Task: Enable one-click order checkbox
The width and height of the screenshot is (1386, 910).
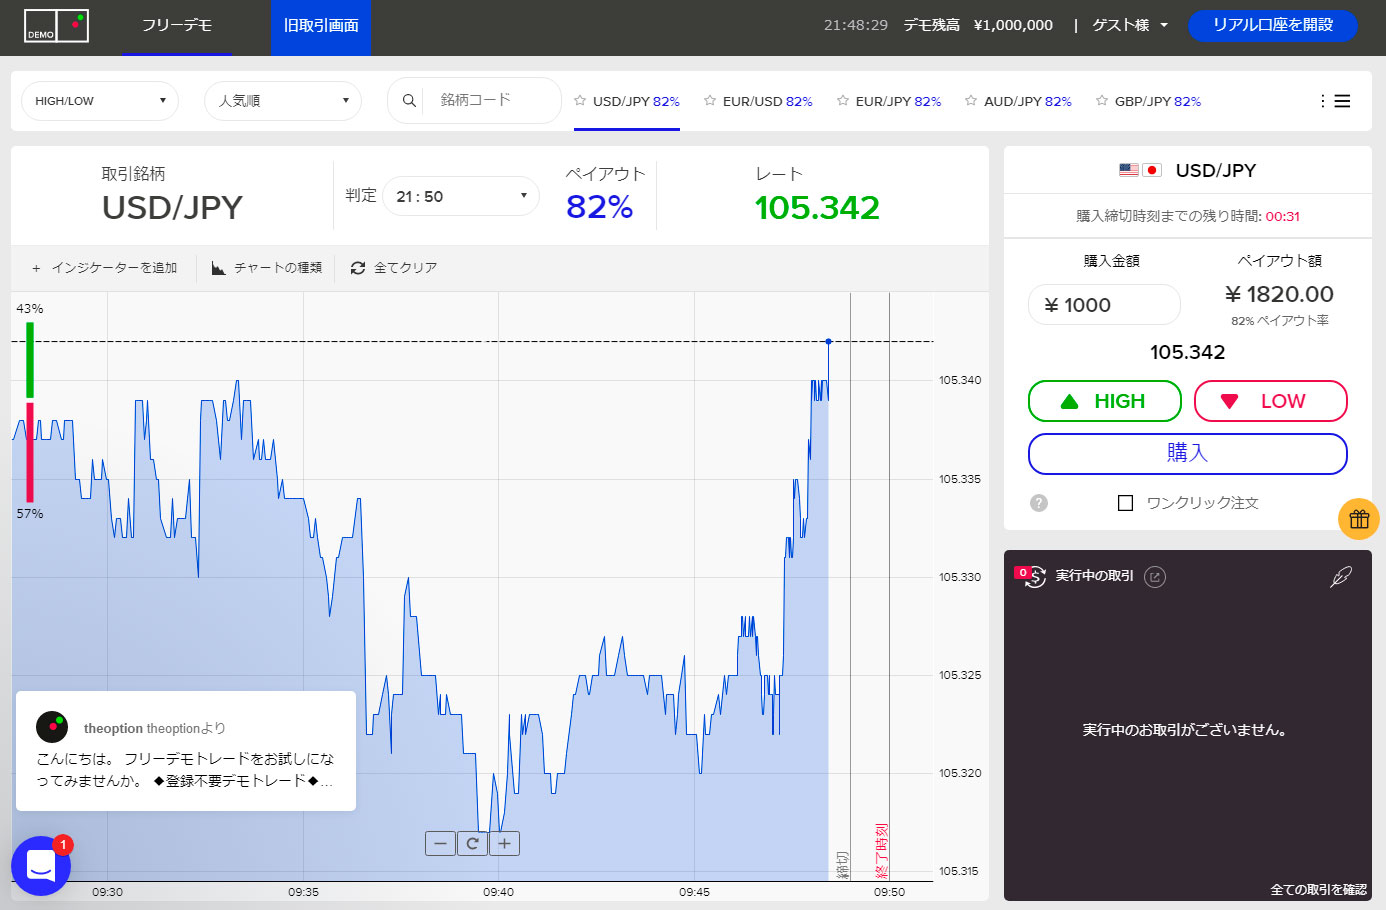Action: (x=1126, y=503)
